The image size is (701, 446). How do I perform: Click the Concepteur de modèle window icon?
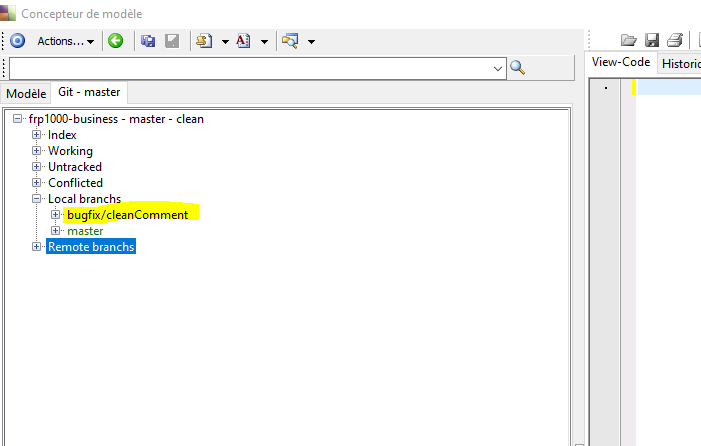click(8, 13)
